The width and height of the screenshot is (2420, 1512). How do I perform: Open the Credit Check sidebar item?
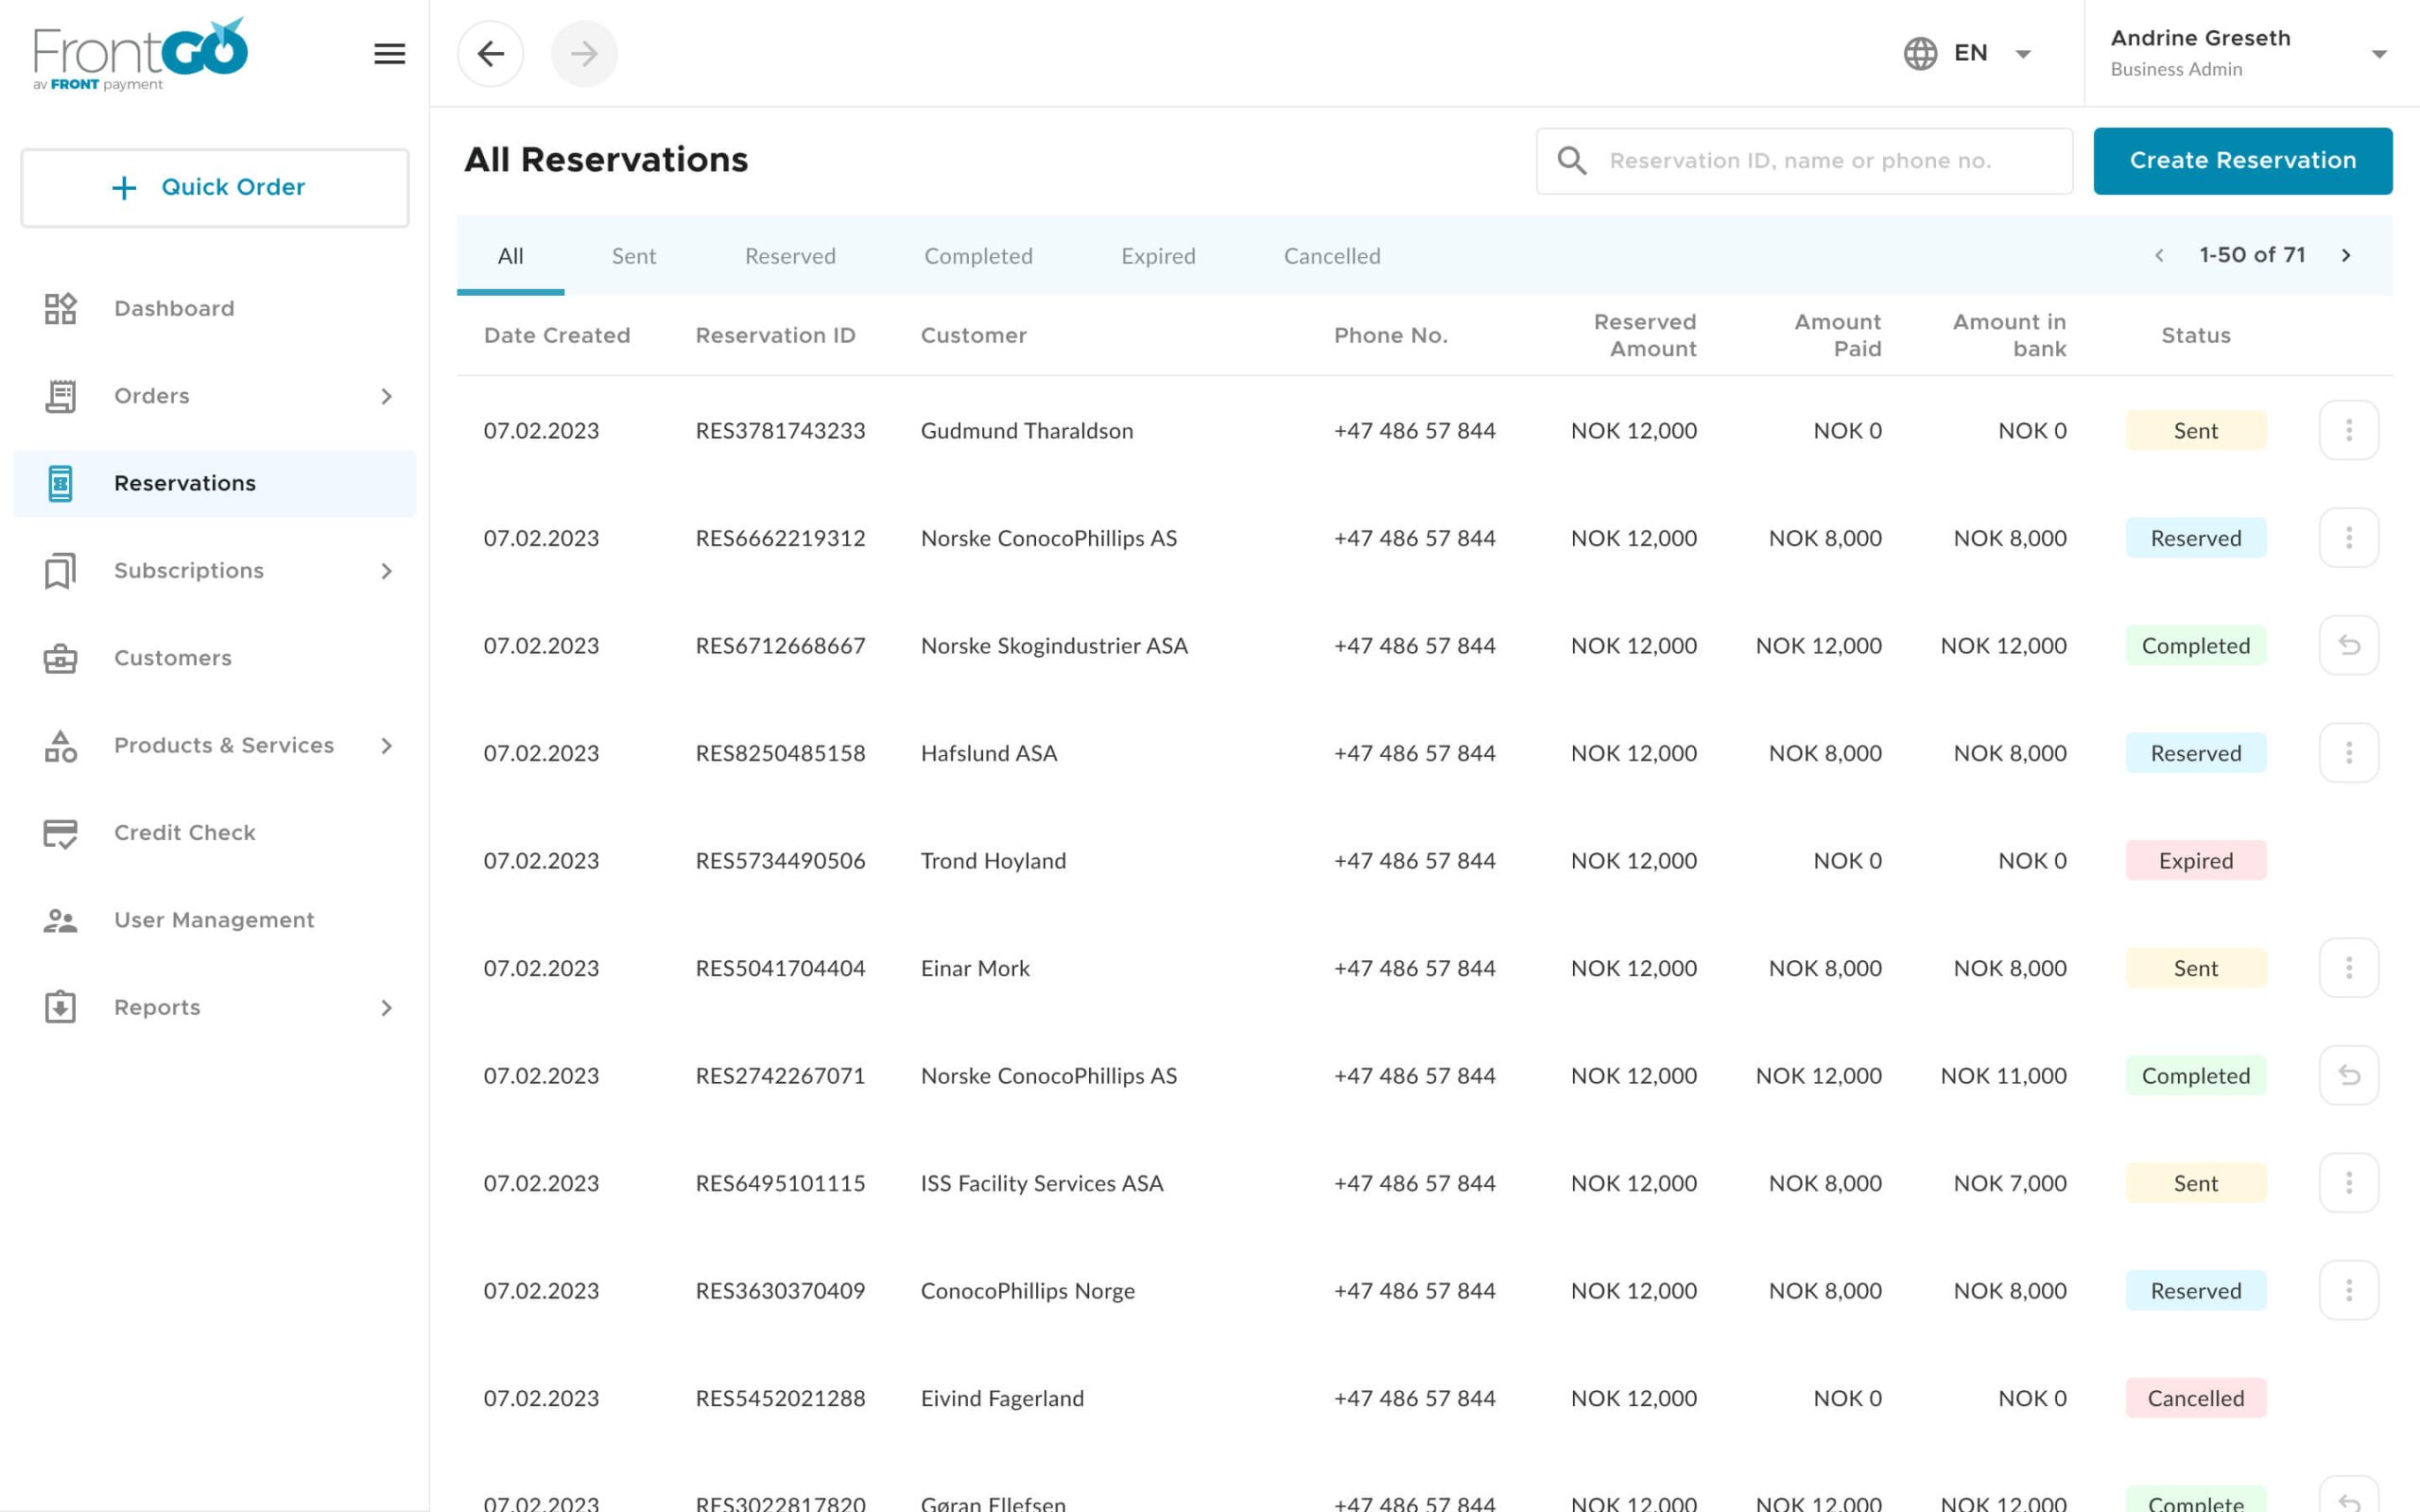pyautogui.click(x=184, y=832)
